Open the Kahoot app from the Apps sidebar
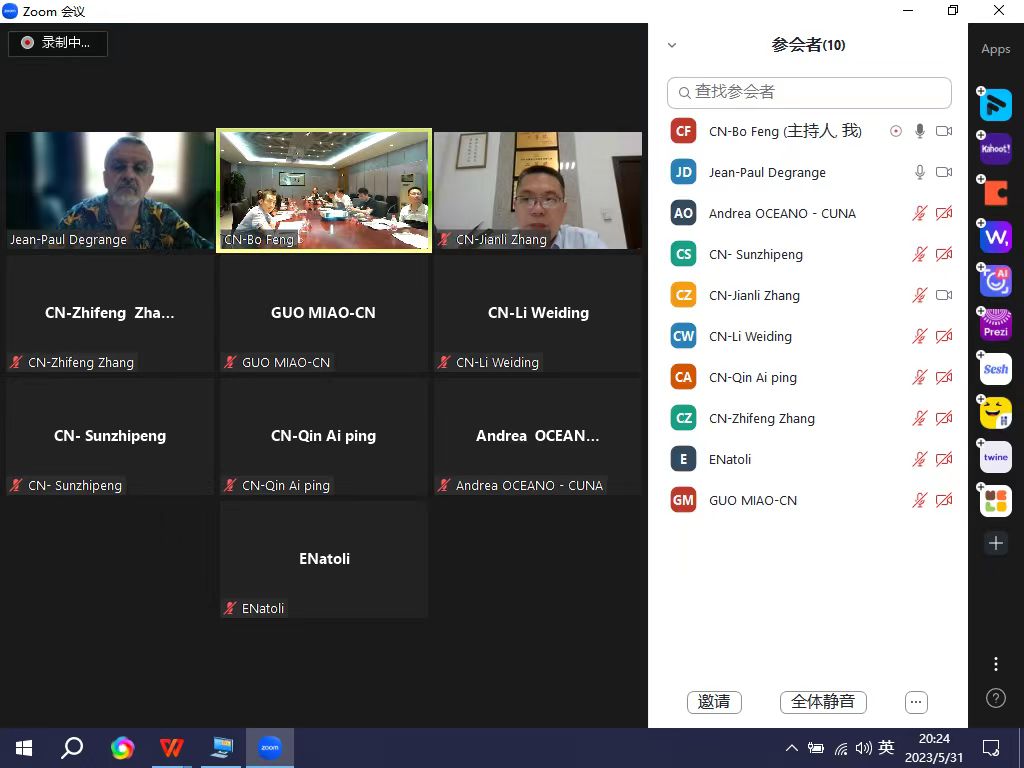This screenshot has height=768, width=1024. pyautogui.click(x=995, y=149)
